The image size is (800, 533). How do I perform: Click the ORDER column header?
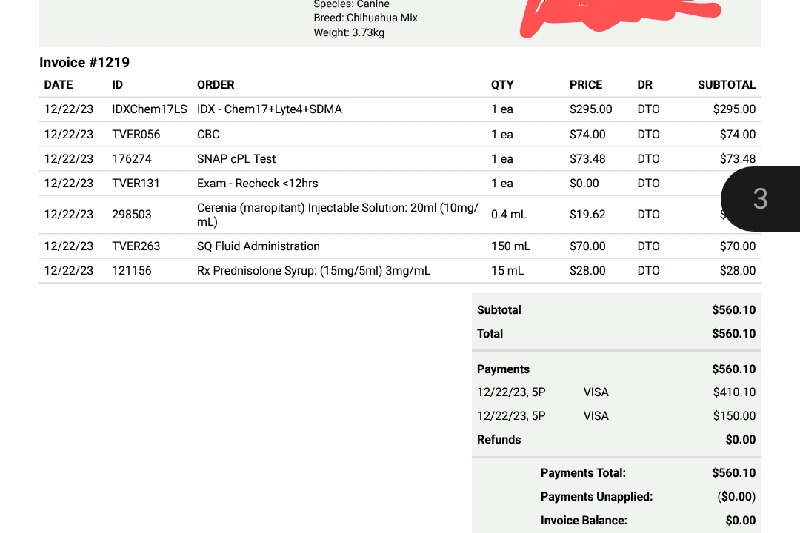pyautogui.click(x=215, y=85)
